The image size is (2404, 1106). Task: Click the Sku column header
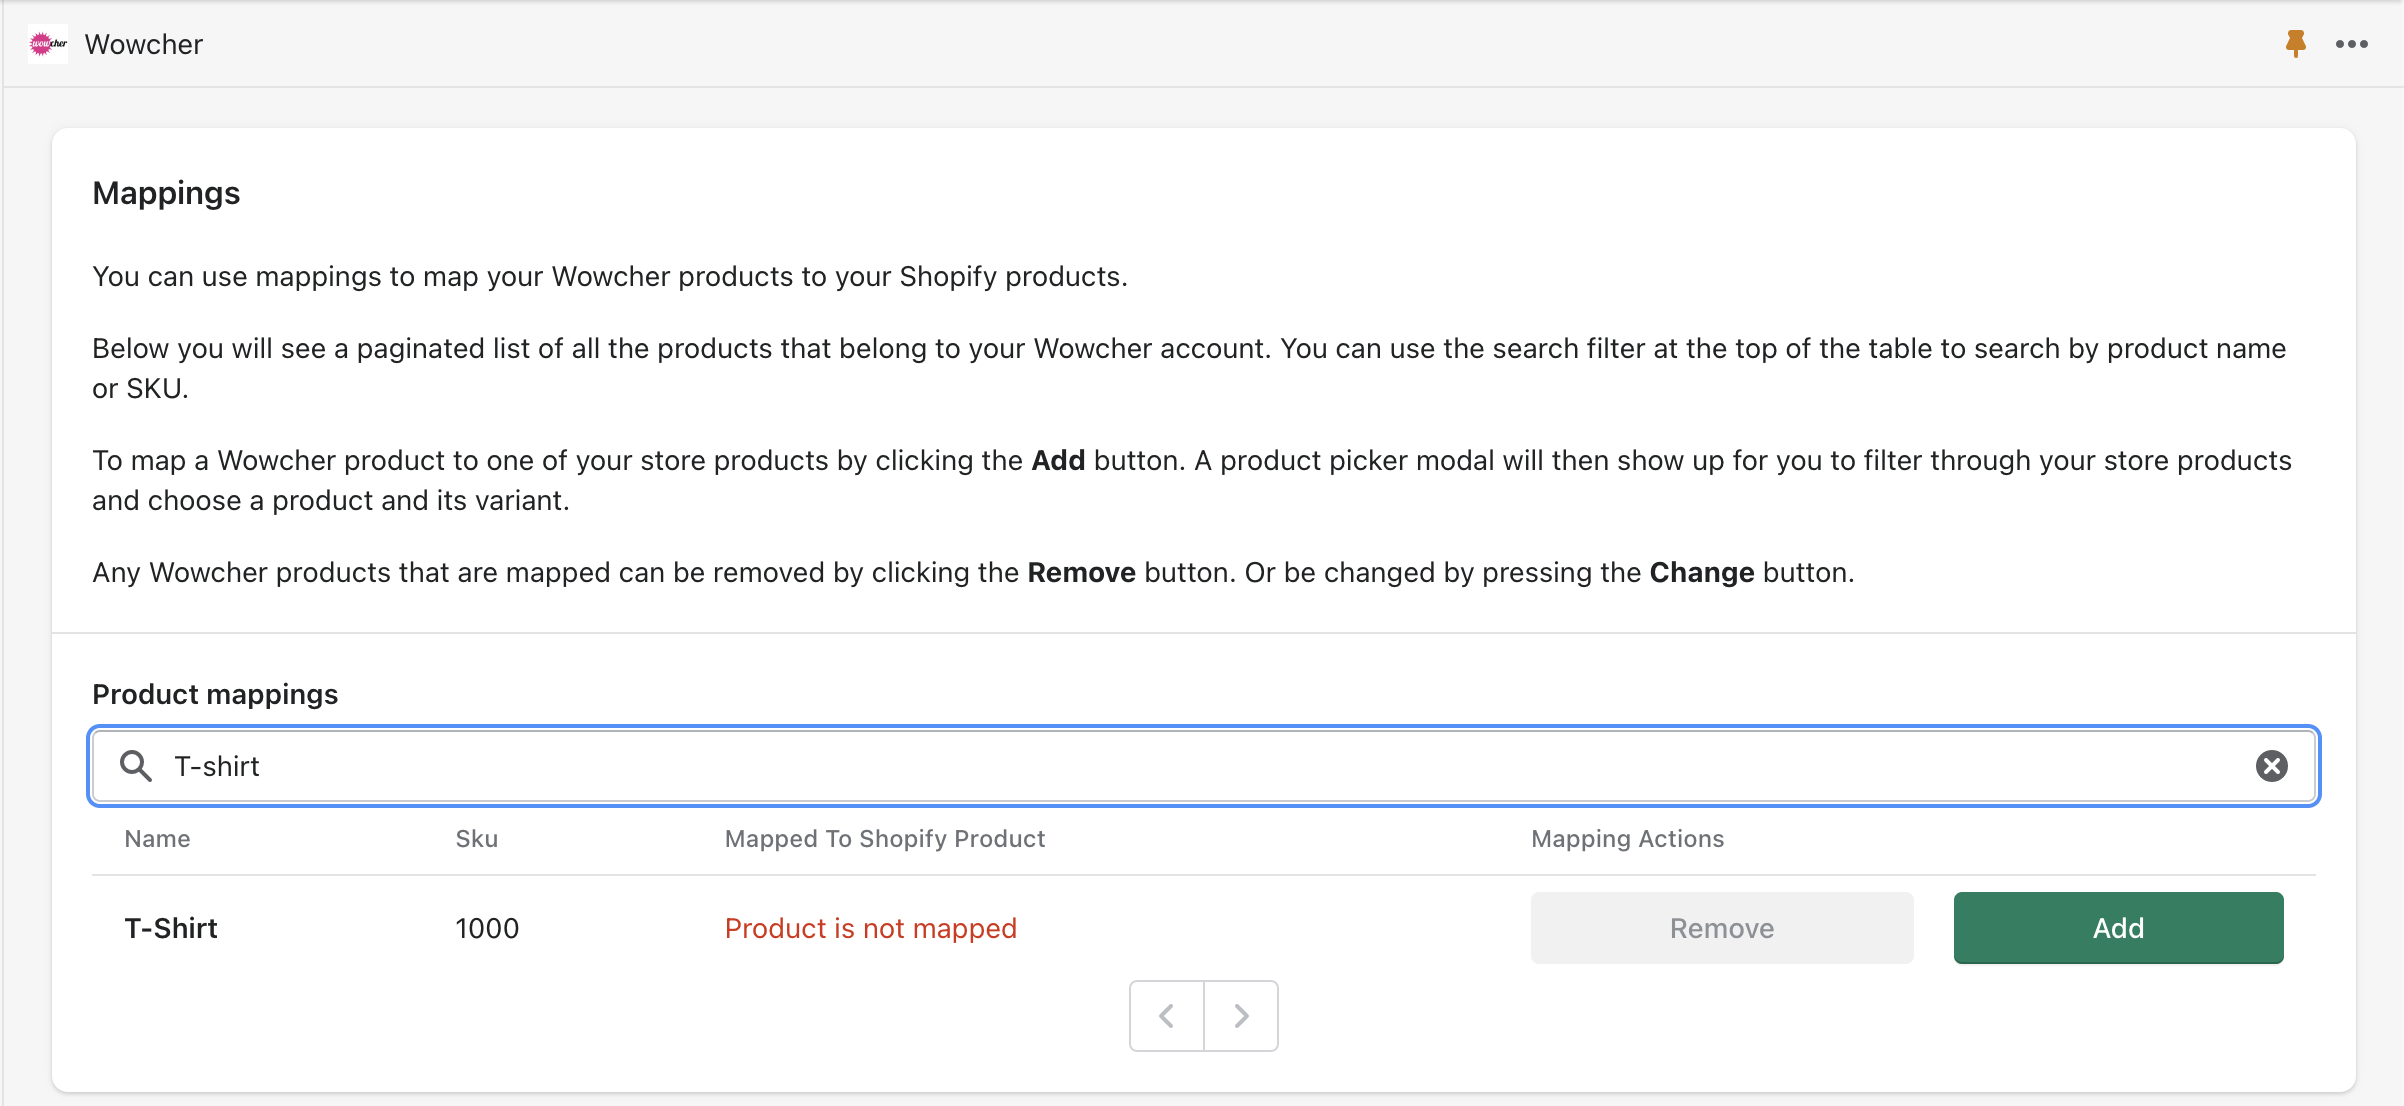[476, 838]
